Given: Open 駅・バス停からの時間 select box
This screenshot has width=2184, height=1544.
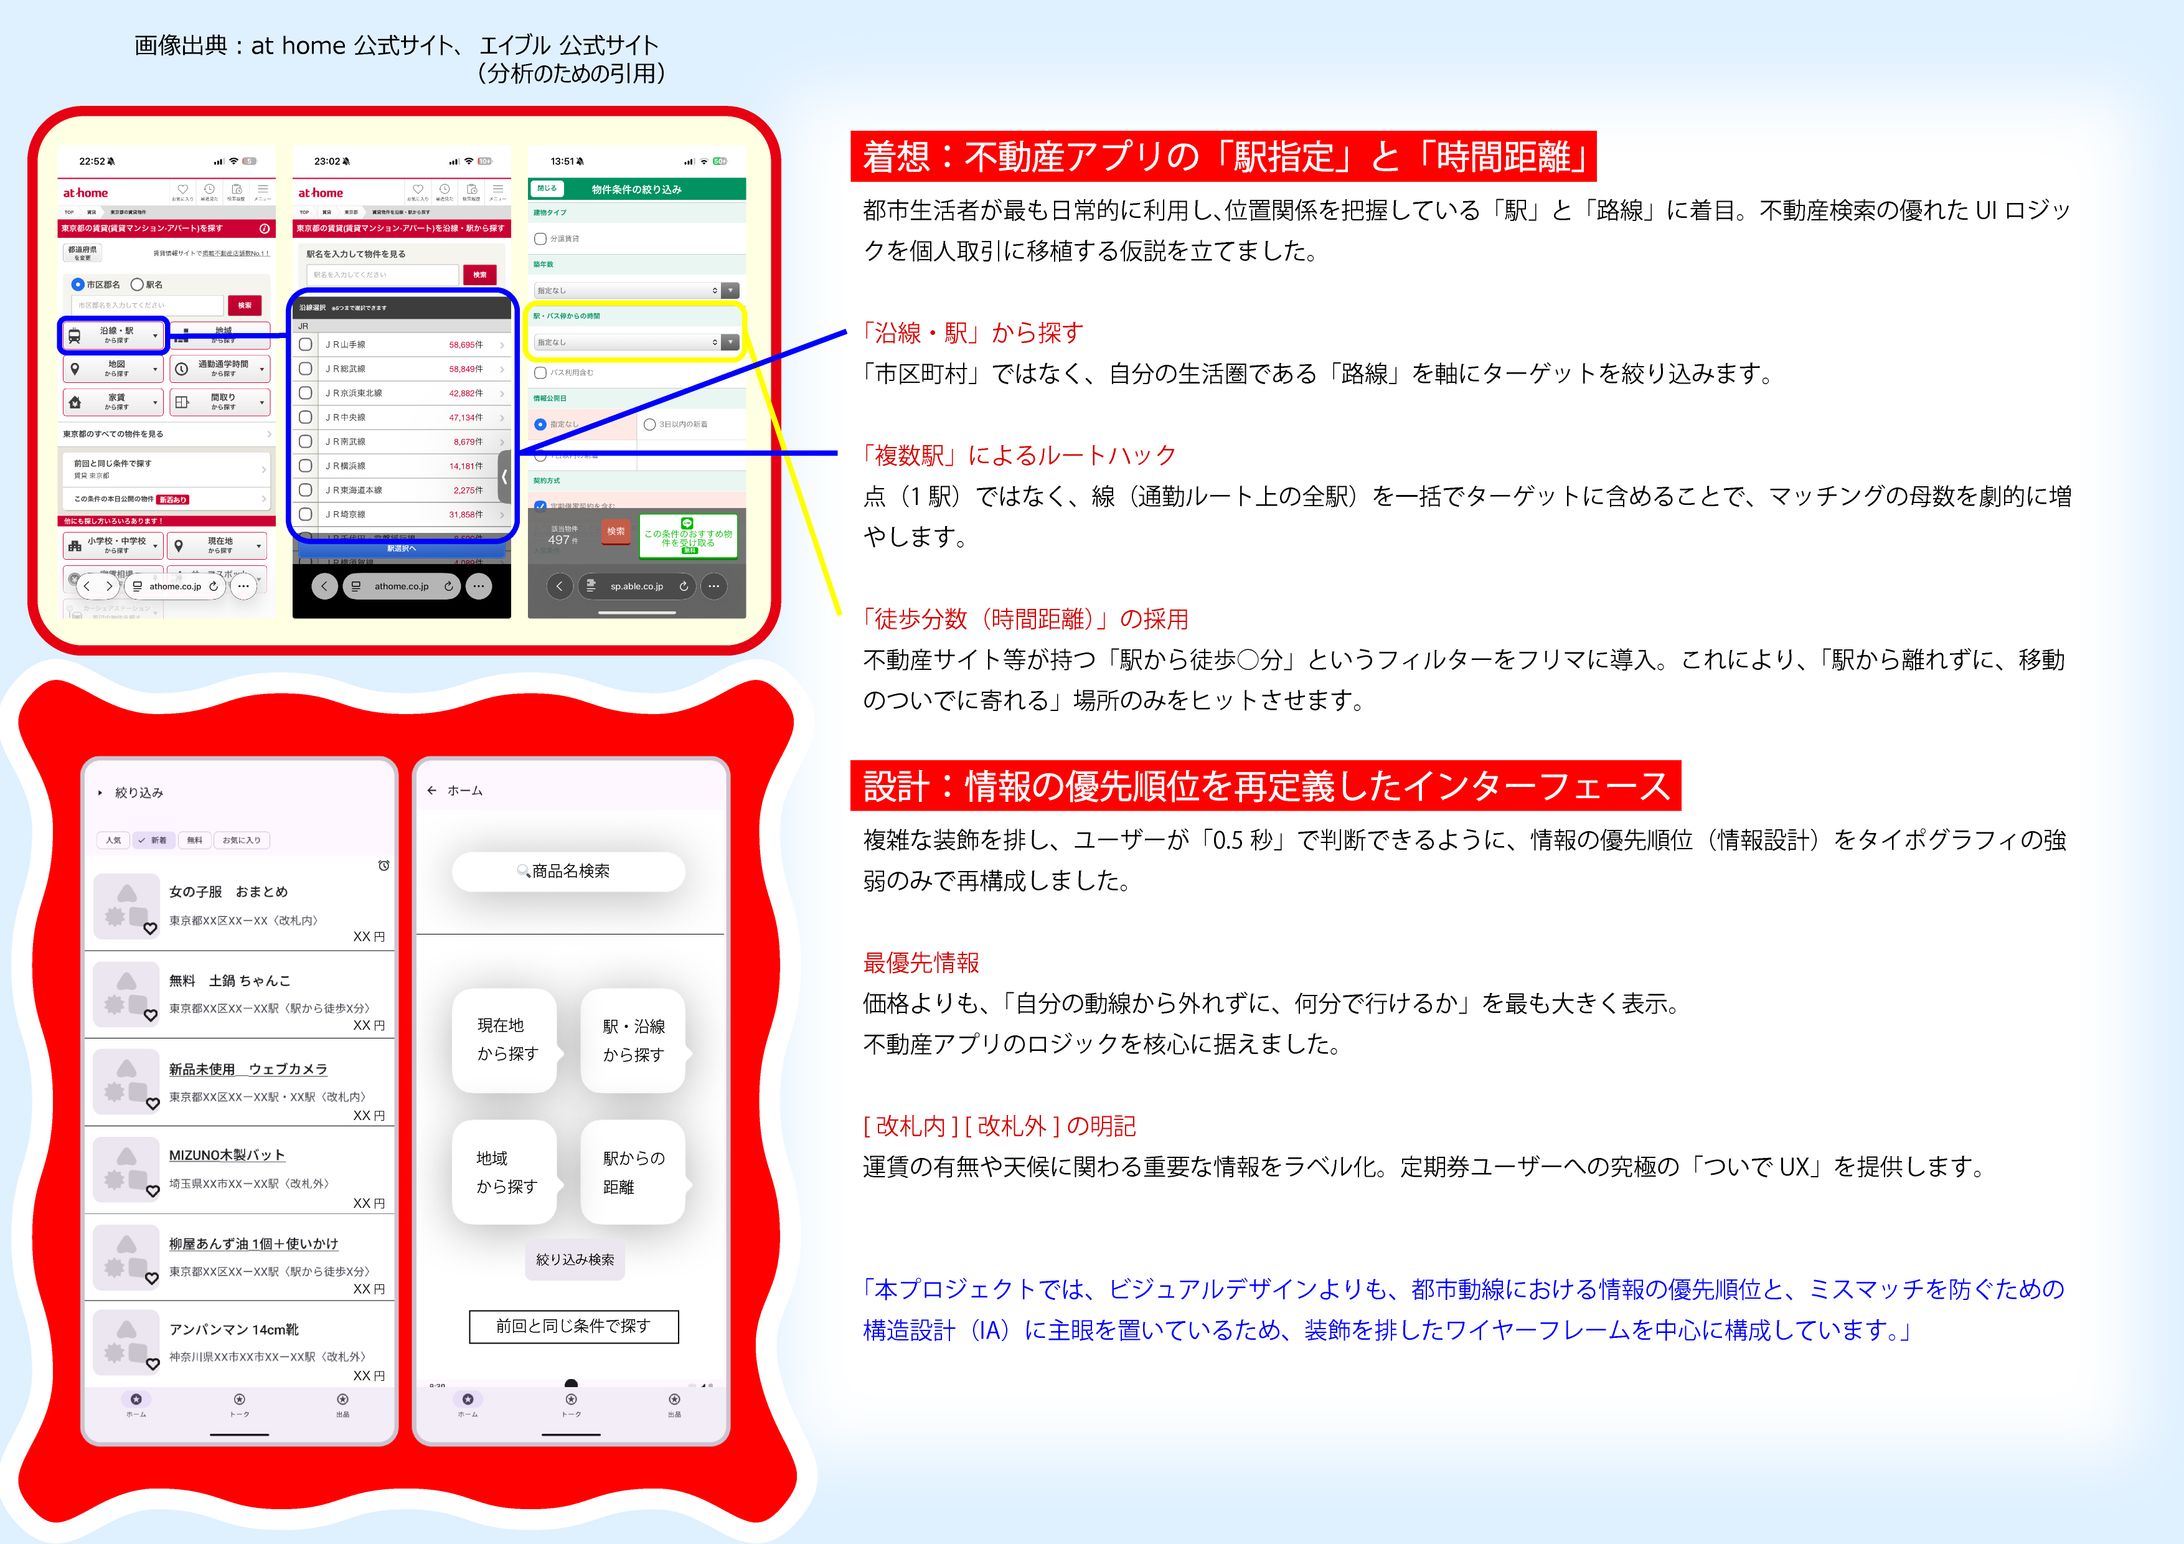Looking at the screenshot, I should pos(636,342).
